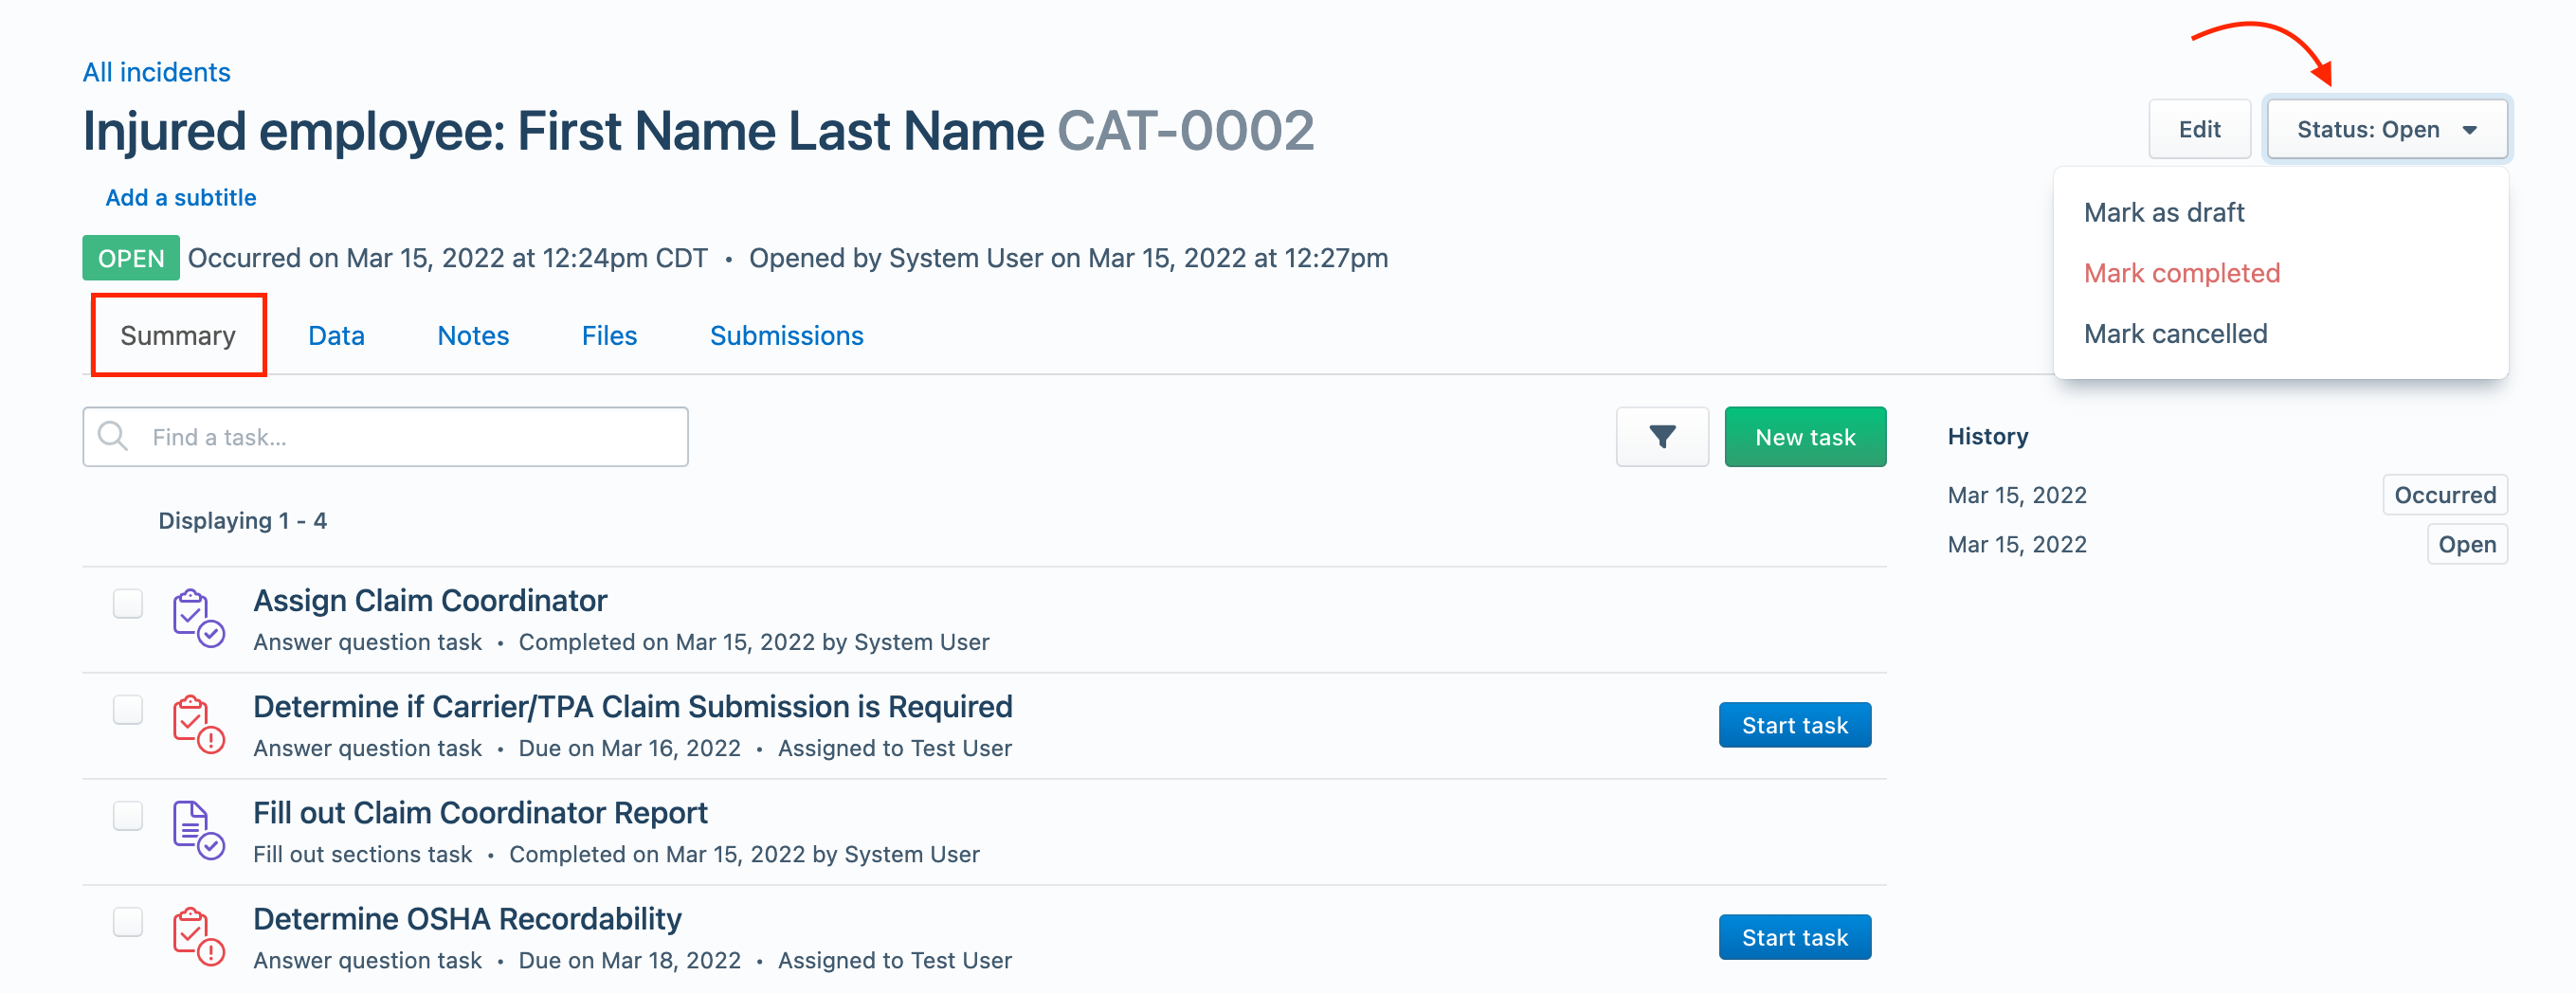Screen dimensions: 2576x993
Task: Click 'Opened by System User' text
Action: [896, 258]
